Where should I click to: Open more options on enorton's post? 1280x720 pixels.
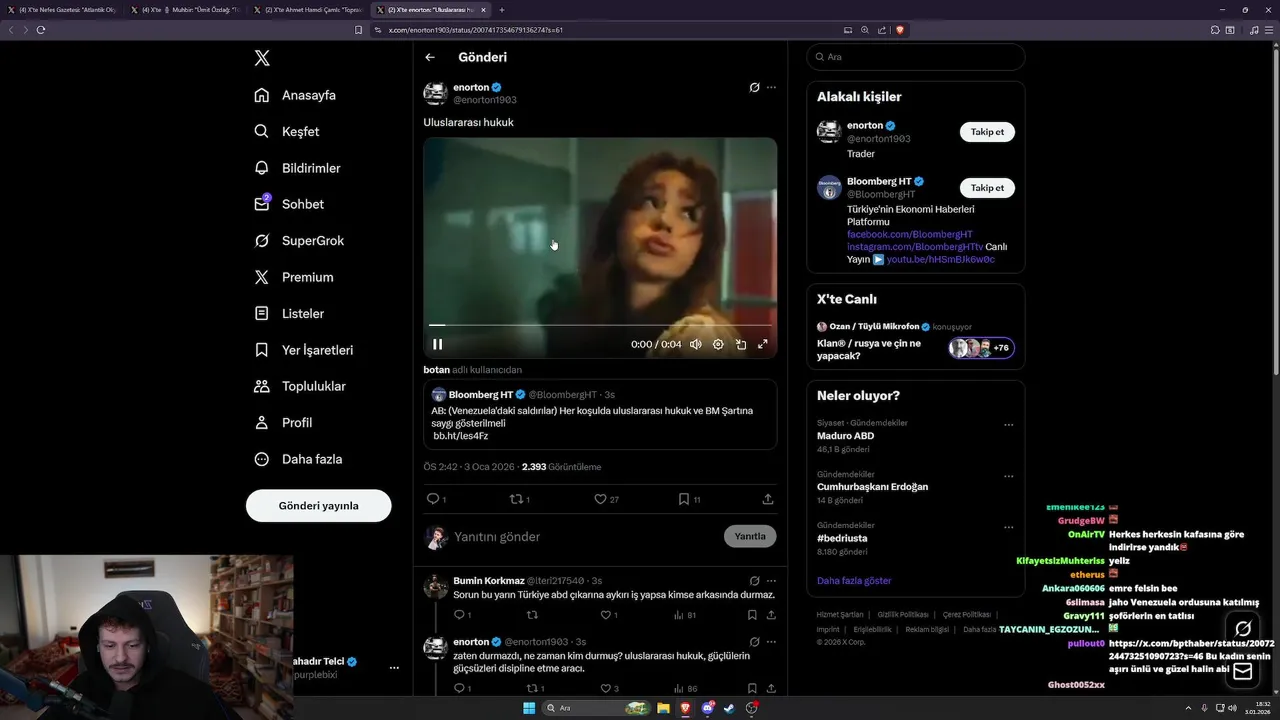click(771, 87)
